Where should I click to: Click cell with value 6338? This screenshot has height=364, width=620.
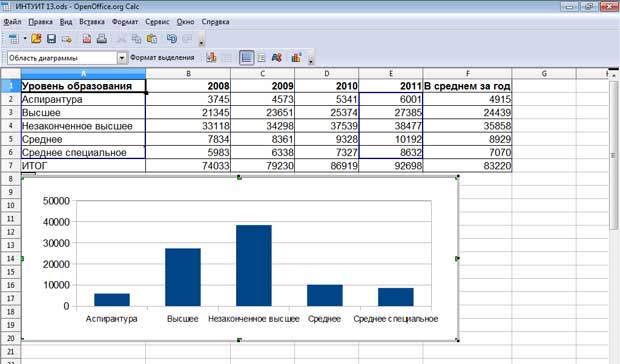pyautogui.click(x=263, y=153)
